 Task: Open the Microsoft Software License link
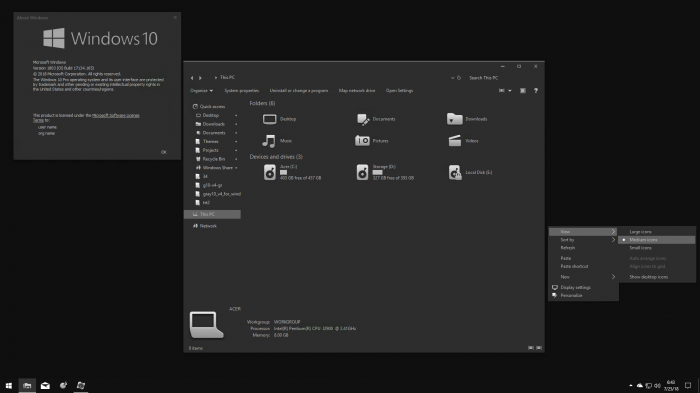click(116, 115)
